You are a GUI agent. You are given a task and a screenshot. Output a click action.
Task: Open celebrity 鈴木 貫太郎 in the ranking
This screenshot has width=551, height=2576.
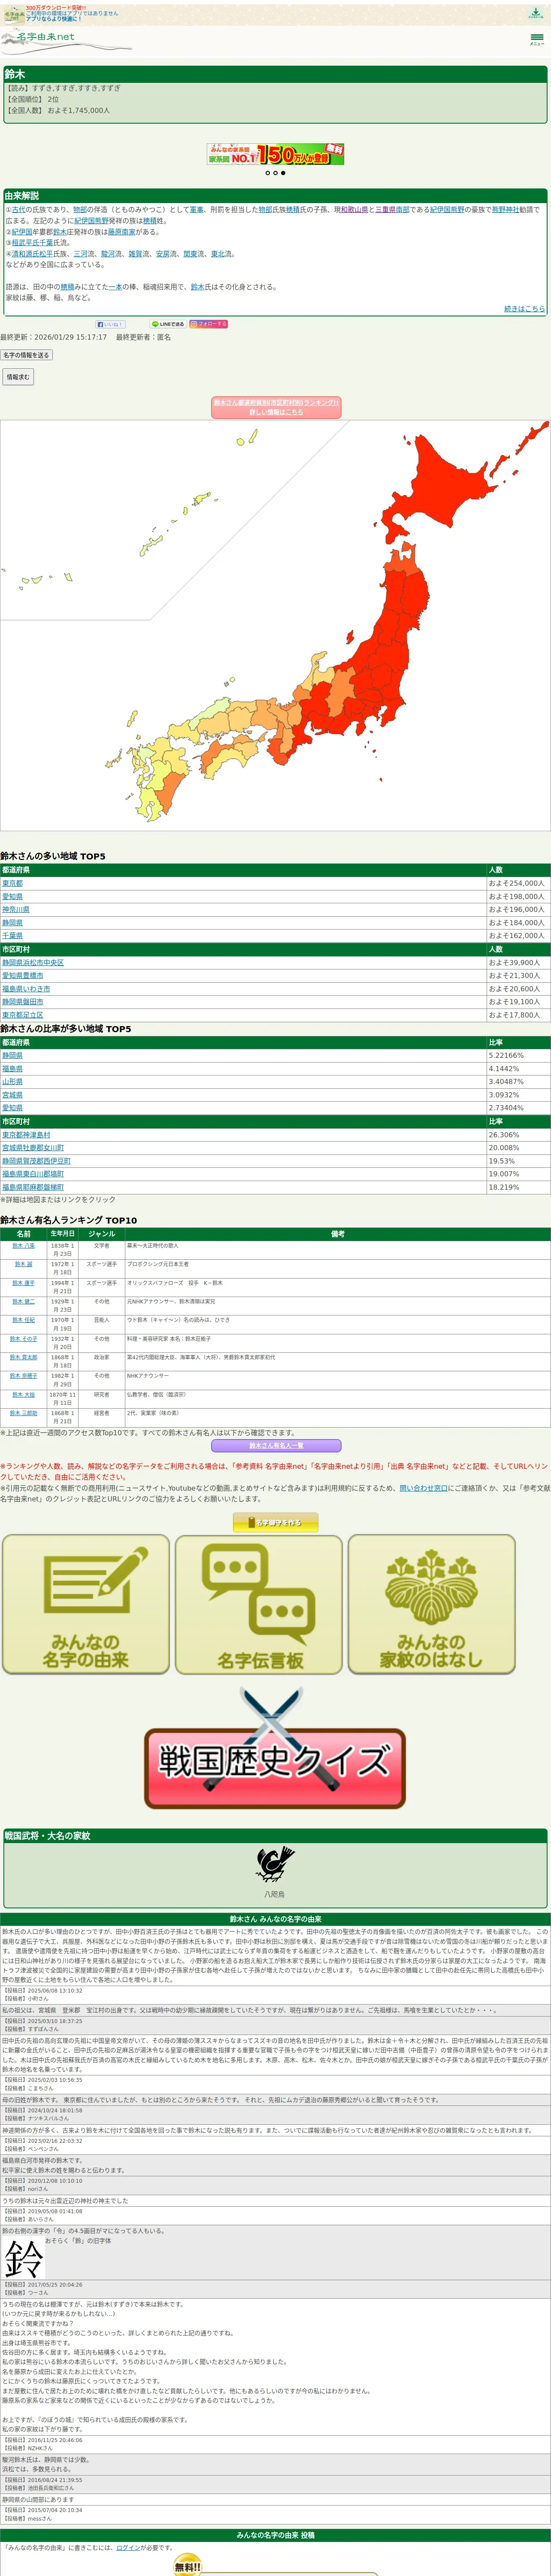(23, 1357)
